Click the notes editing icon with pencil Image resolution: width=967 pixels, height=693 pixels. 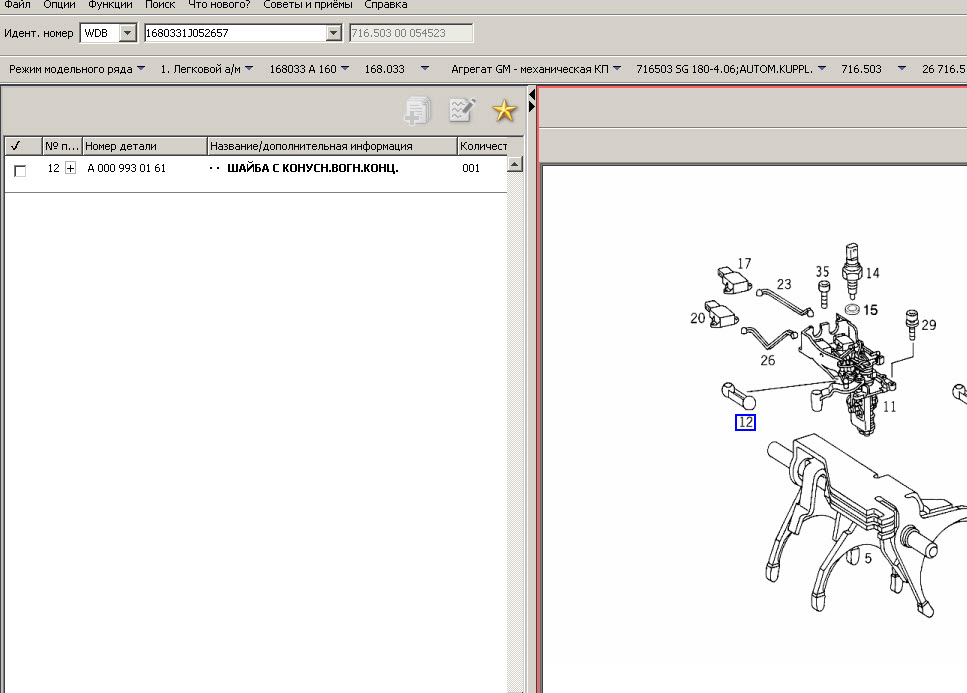461,111
